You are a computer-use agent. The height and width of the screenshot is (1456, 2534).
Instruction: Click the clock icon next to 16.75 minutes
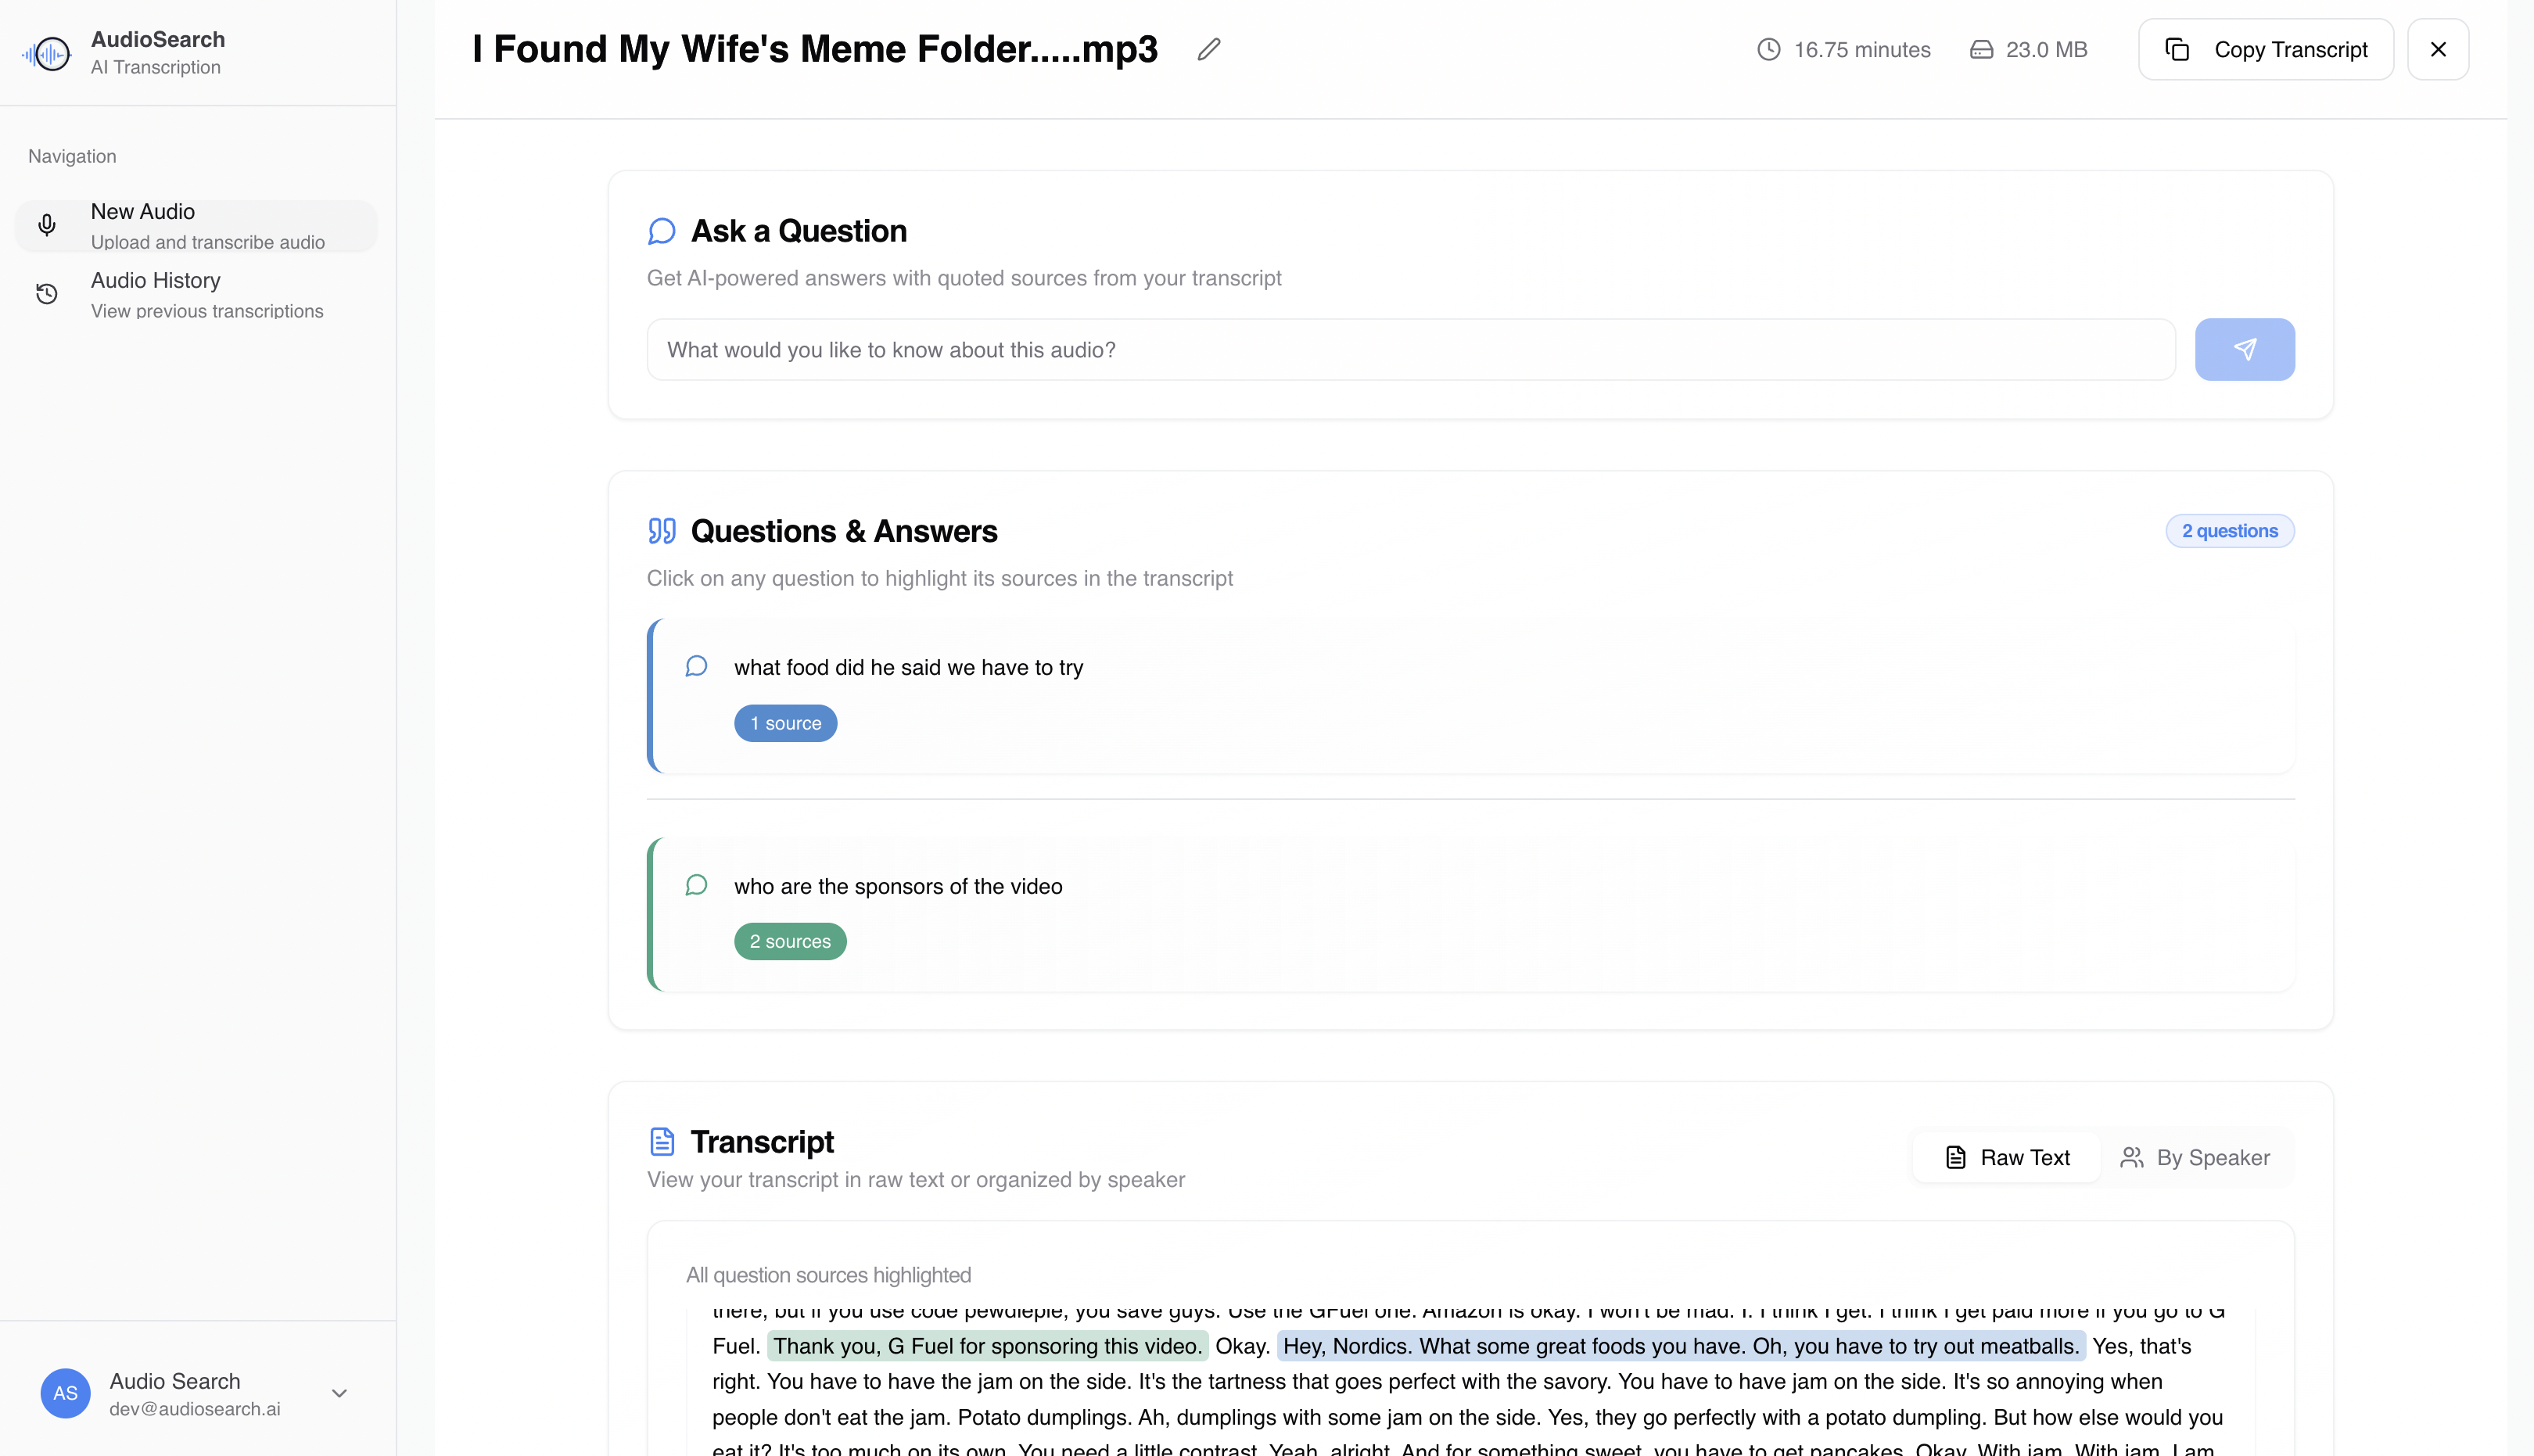coord(1768,49)
